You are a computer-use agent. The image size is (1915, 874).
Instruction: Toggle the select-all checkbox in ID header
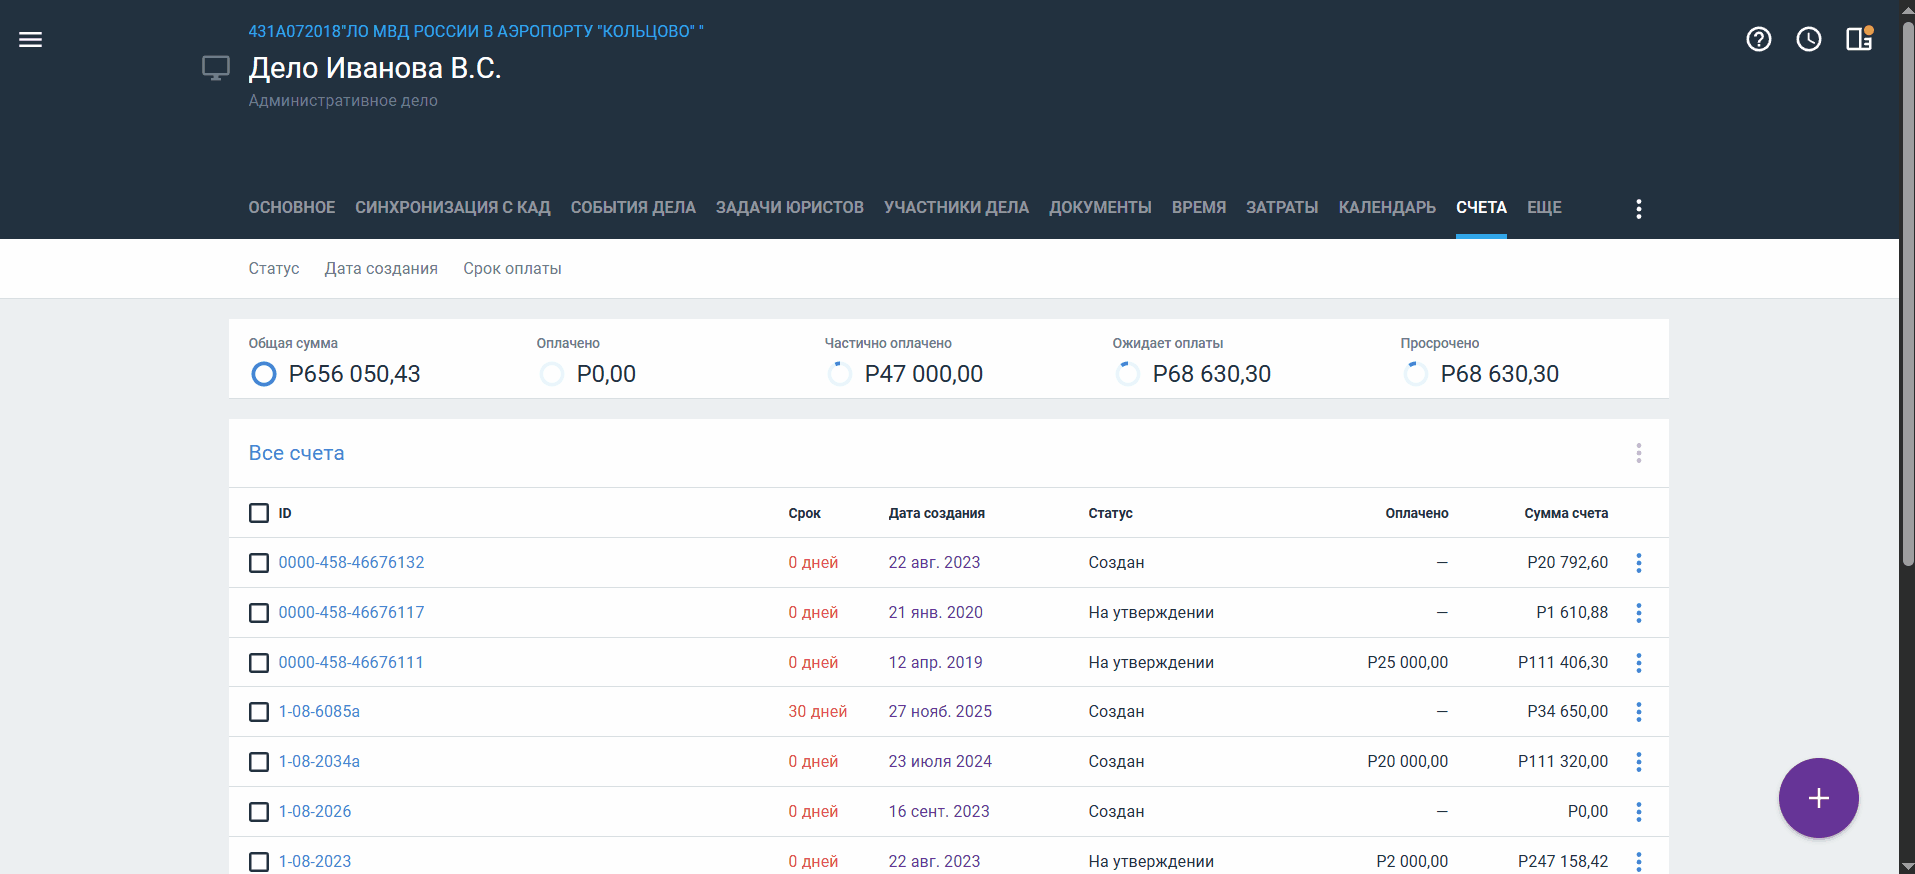pos(259,513)
